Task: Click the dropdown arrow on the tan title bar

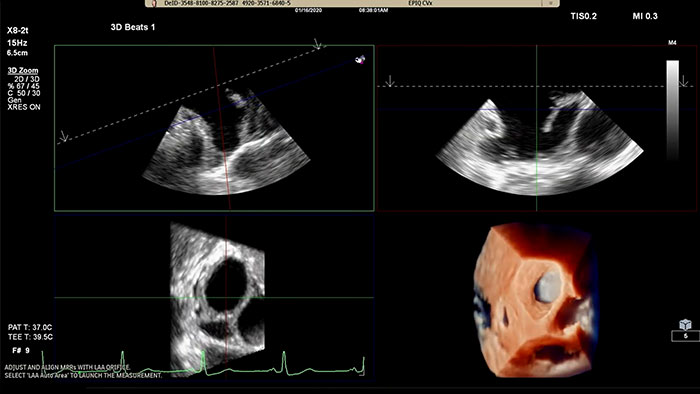Action: pyautogui.click(x=551, y=3)
